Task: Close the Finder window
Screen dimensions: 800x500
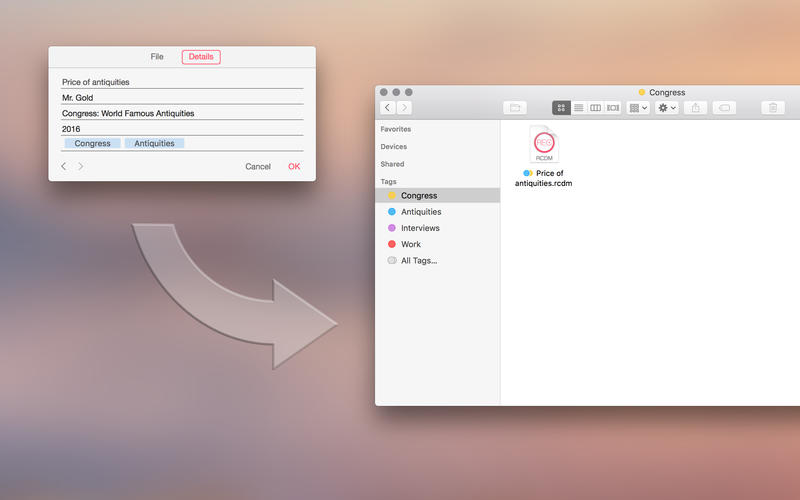Action: coord(384,92)
